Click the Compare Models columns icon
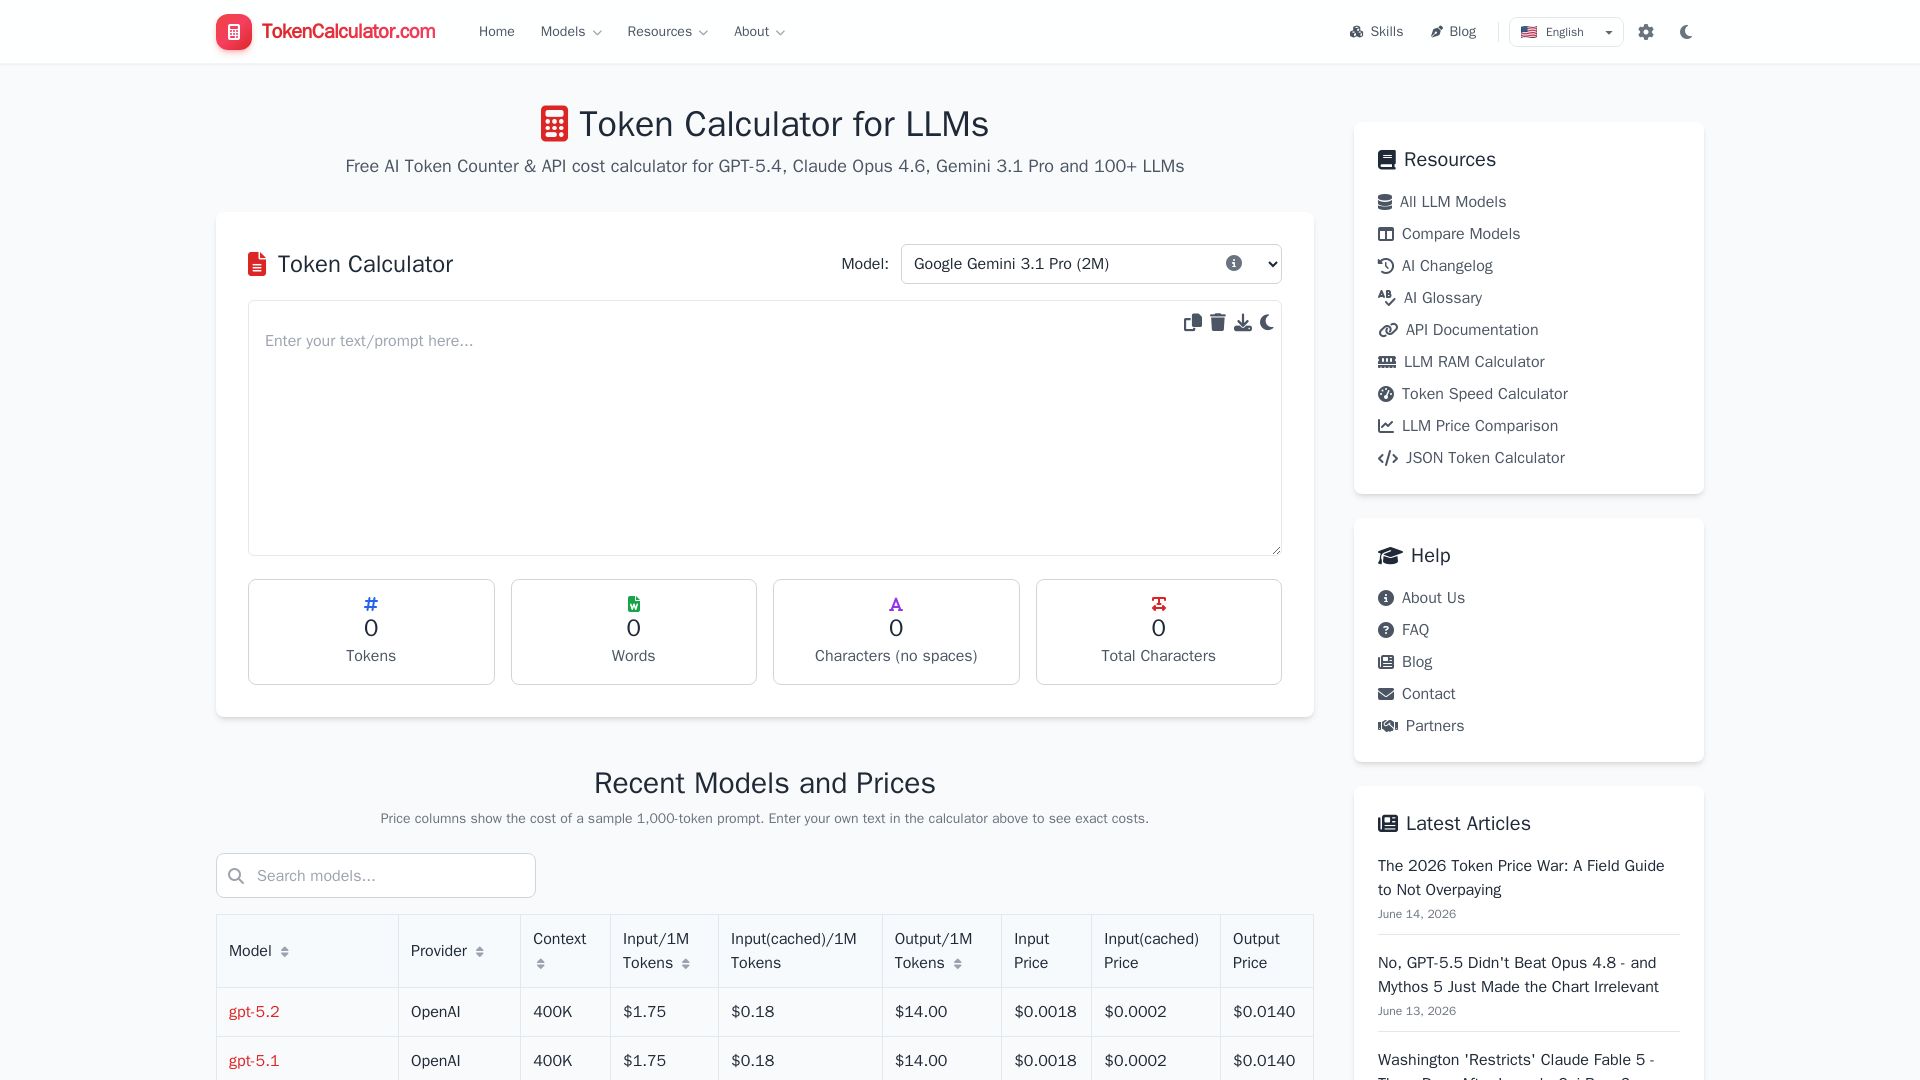1920x1080 pixels. click(x=1386, y=234)
